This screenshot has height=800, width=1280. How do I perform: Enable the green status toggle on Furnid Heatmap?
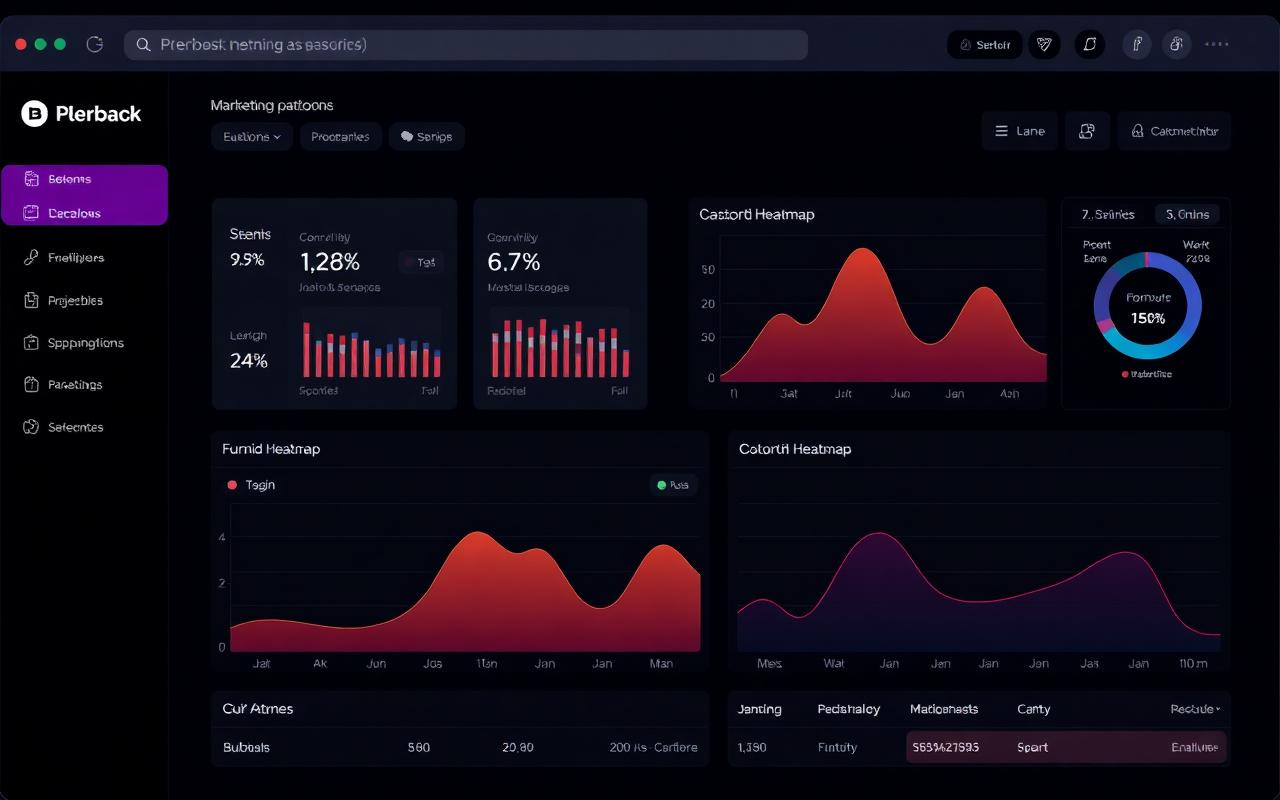click(x=673, y=484)
